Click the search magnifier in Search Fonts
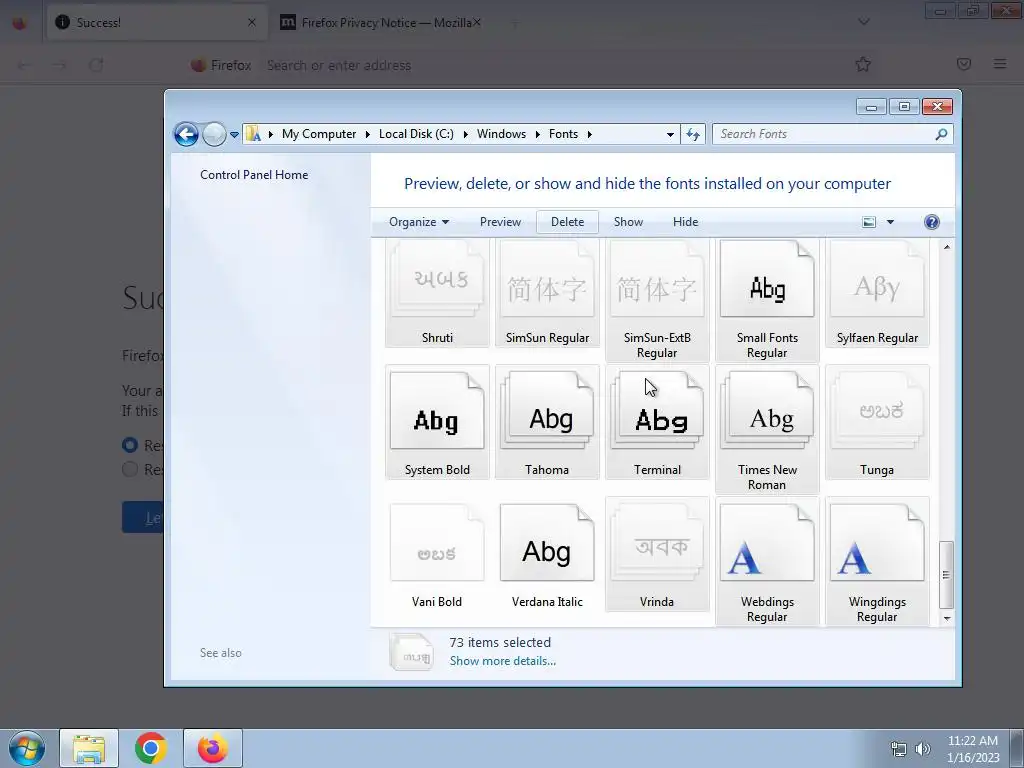This screenshot has height=768, width=1024. coord(941,135)
